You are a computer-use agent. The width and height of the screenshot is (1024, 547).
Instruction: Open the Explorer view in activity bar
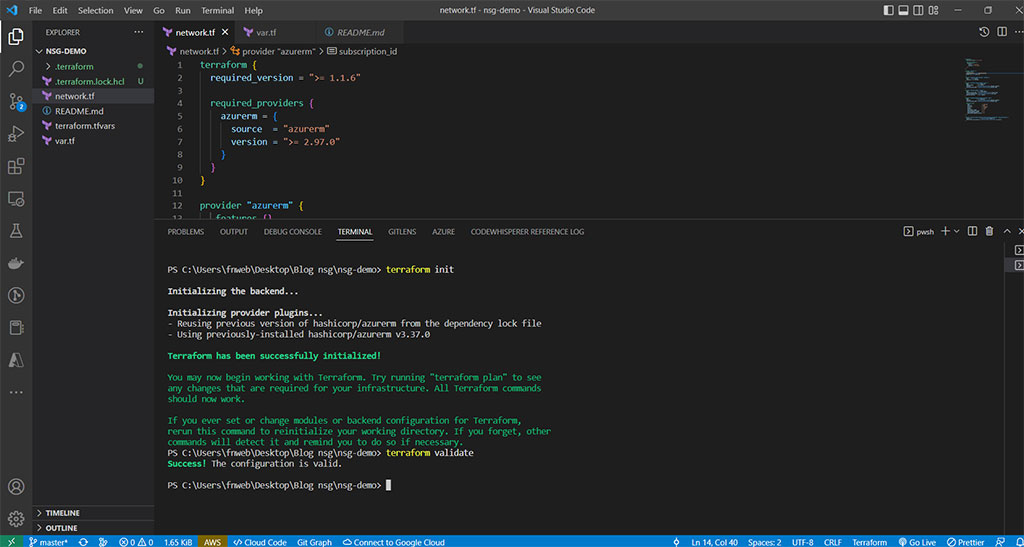pyautogui.click(x=16, y=37)
